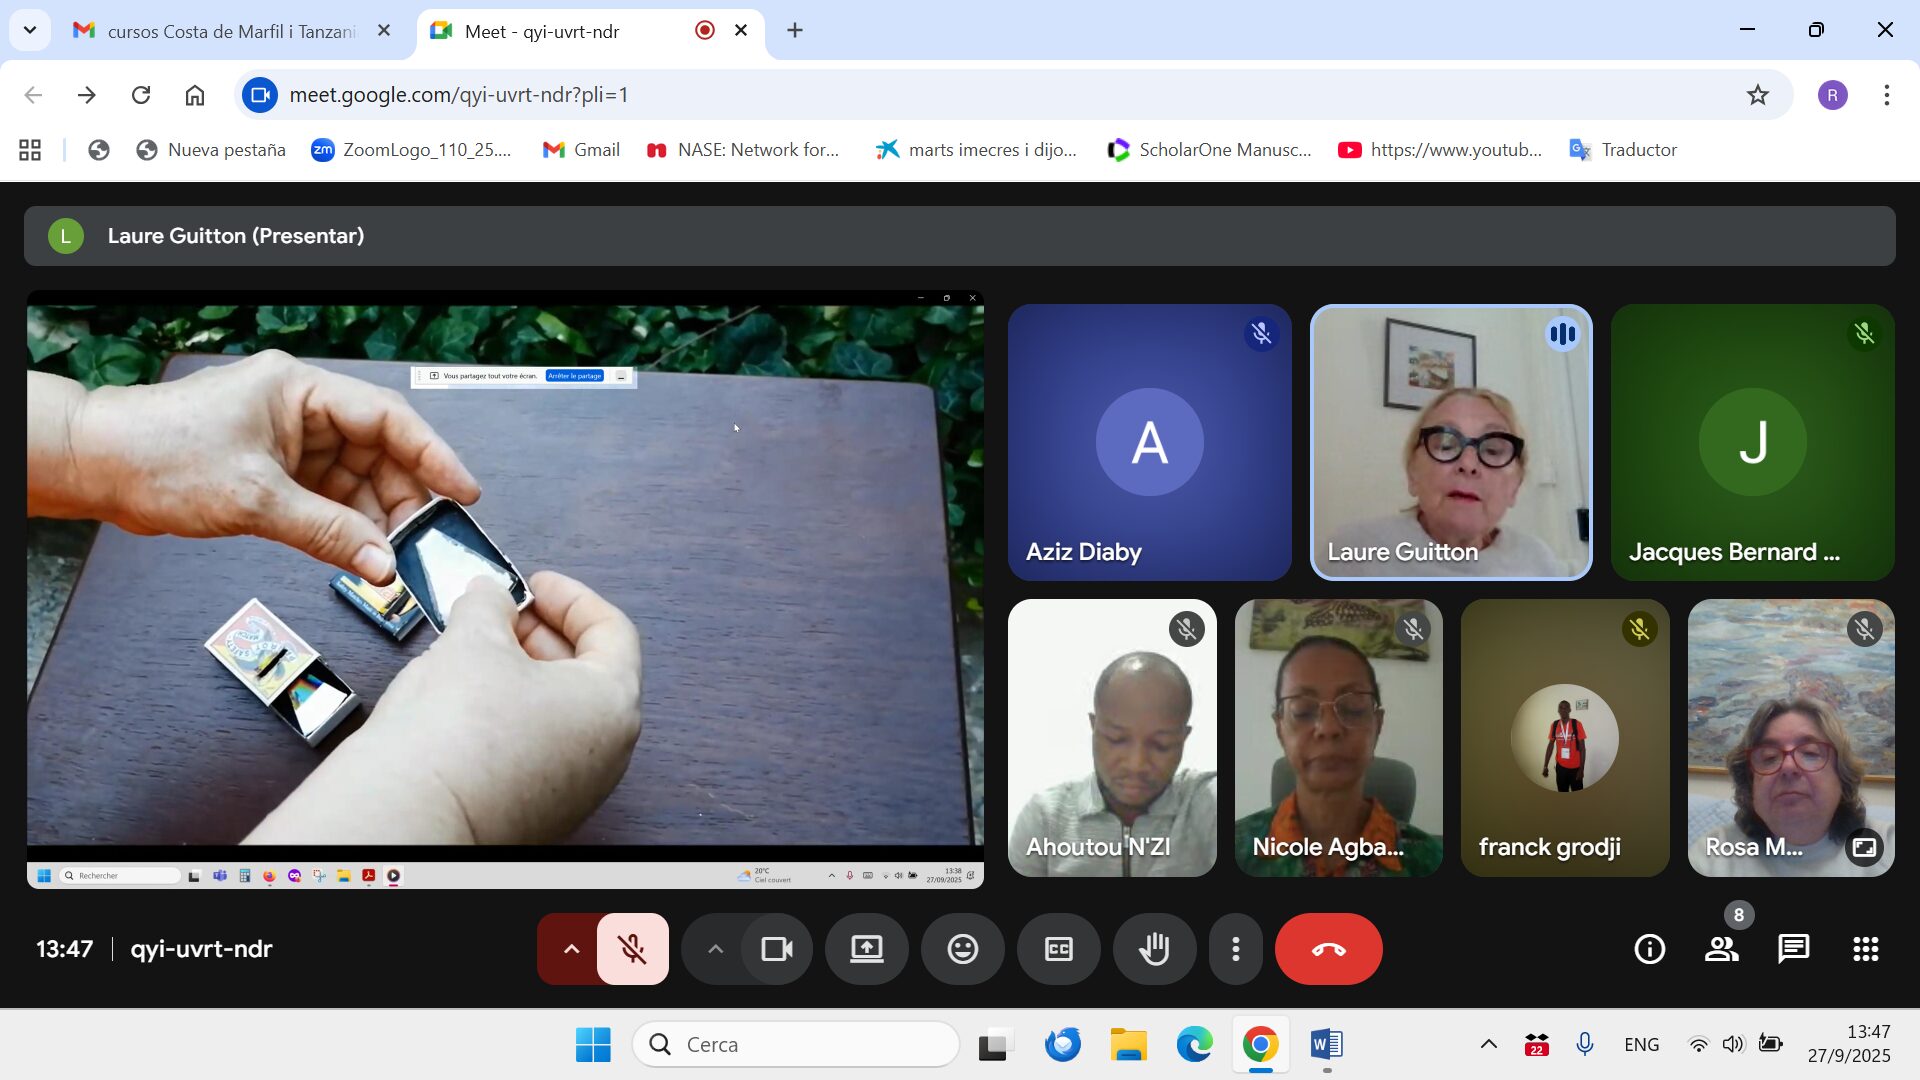The image size is (1920, 1080).
Task: Start presenting your screen
Action: tap(866, 949)
